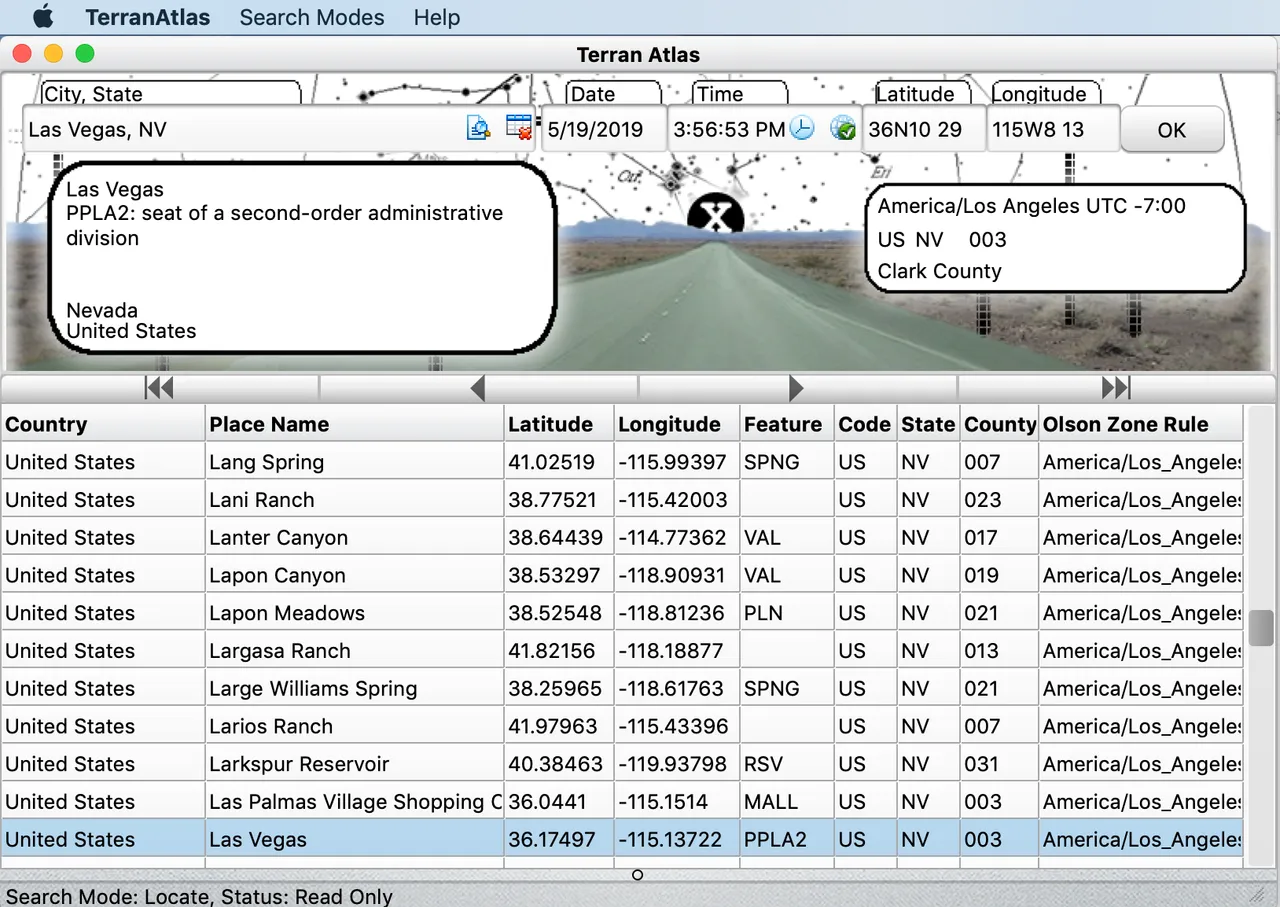The width and height of the screenshot is (1280, 907).
Task: Go to previous page with the left arrow
Action: coord(478,388)
